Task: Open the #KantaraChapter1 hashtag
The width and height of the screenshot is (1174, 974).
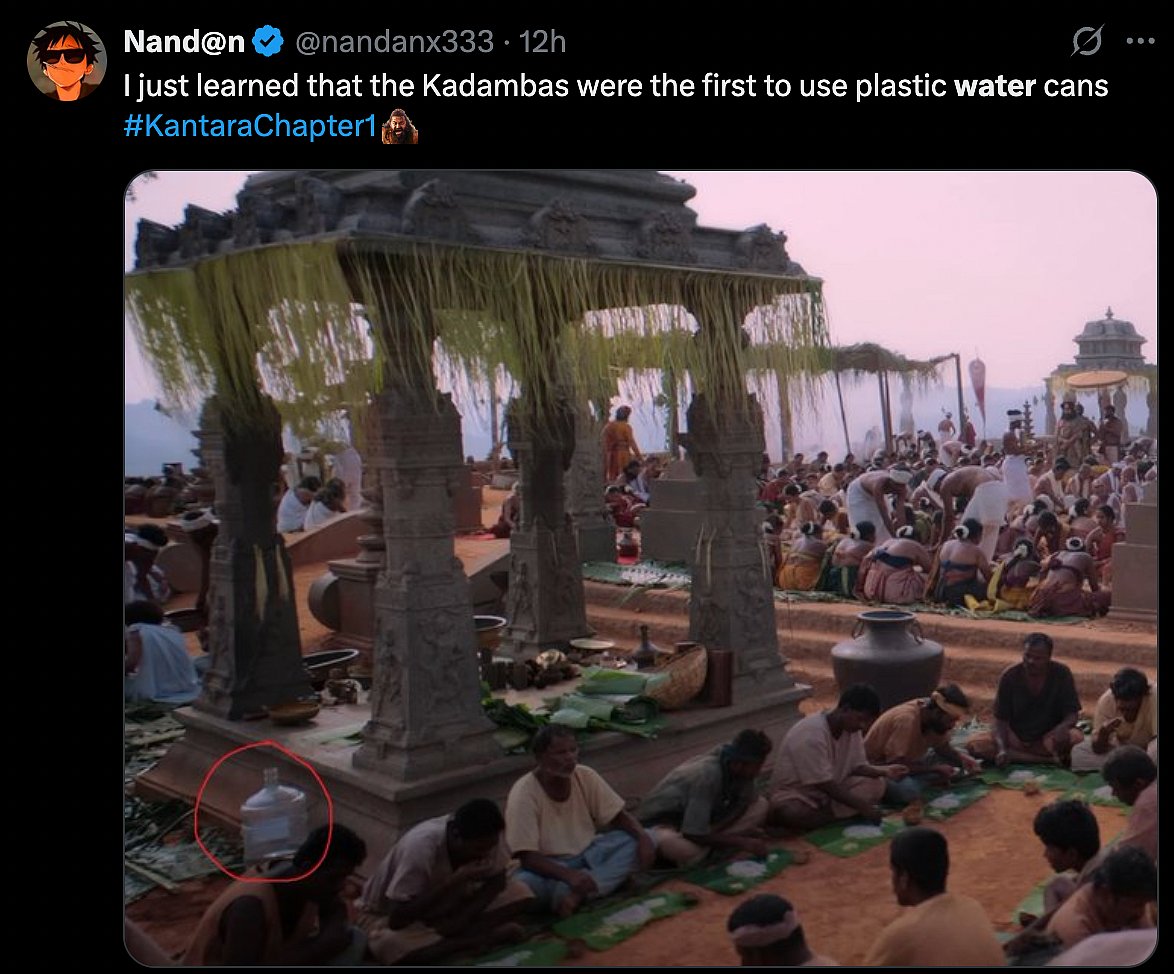Action: pos(250,129)
